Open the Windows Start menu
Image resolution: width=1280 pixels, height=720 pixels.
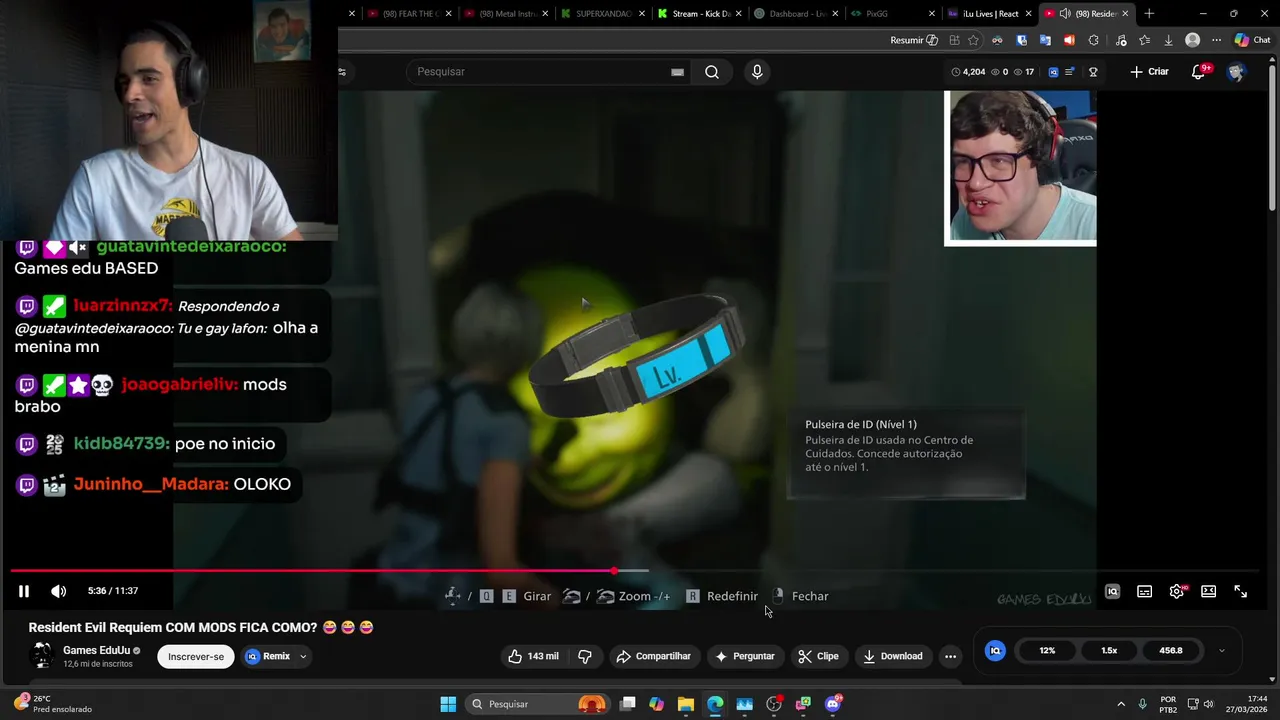click(448, 704)
